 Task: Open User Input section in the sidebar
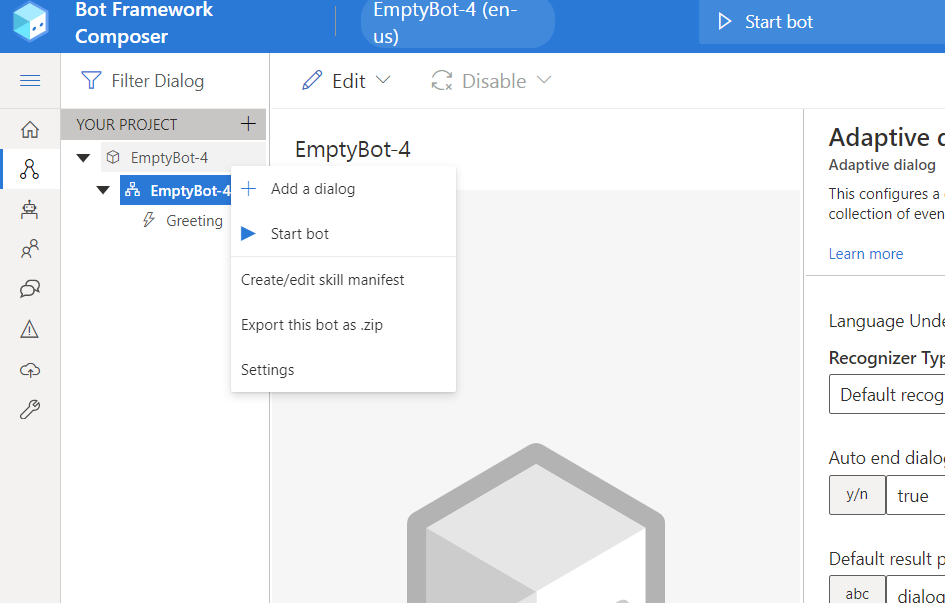tap(30, 248)
